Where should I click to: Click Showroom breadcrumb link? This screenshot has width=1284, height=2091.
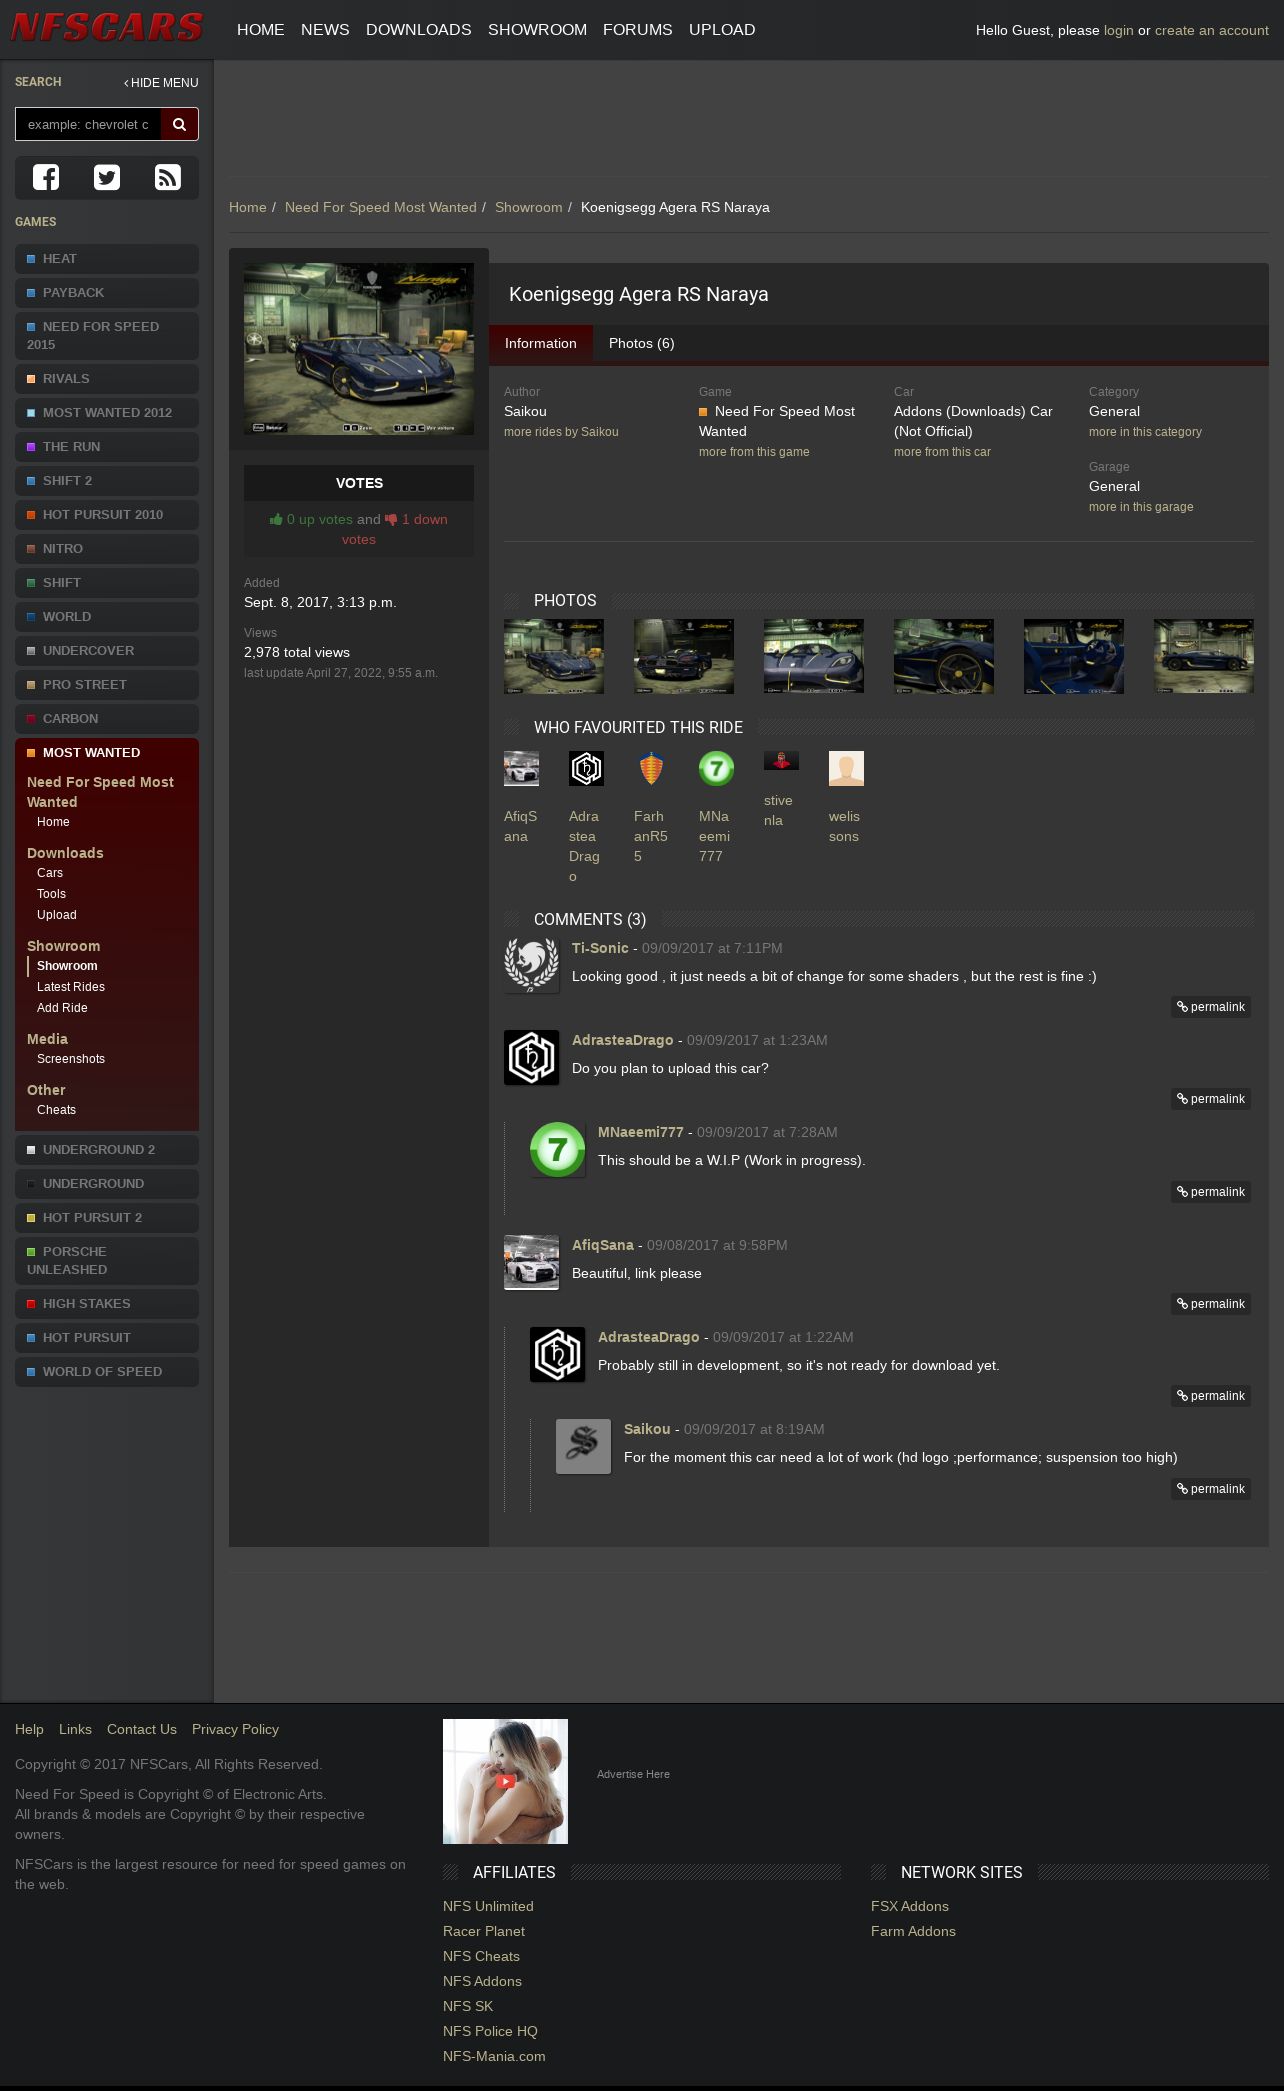click(x=528, y=207)
